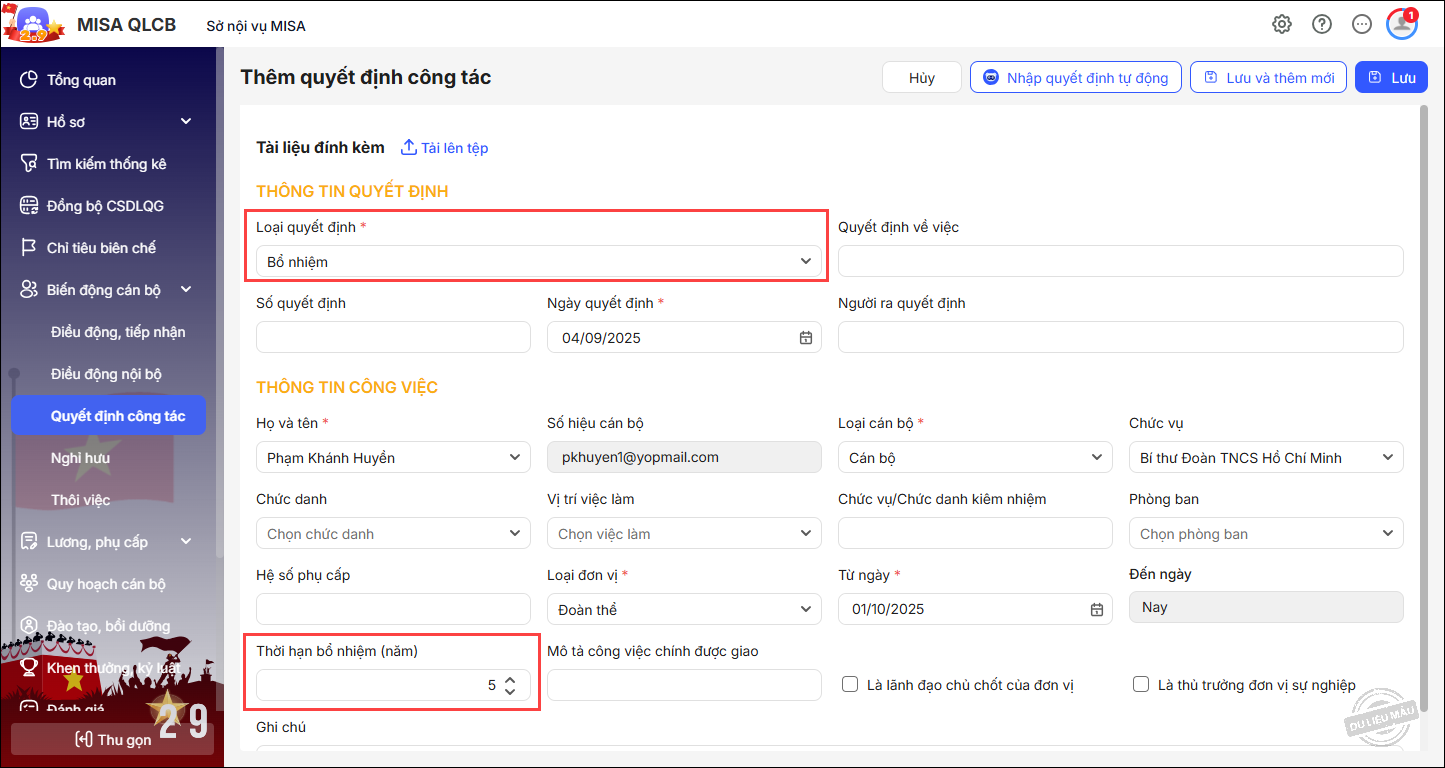Open the Chọn phòng ban dropdown

tap(1266, 534)
